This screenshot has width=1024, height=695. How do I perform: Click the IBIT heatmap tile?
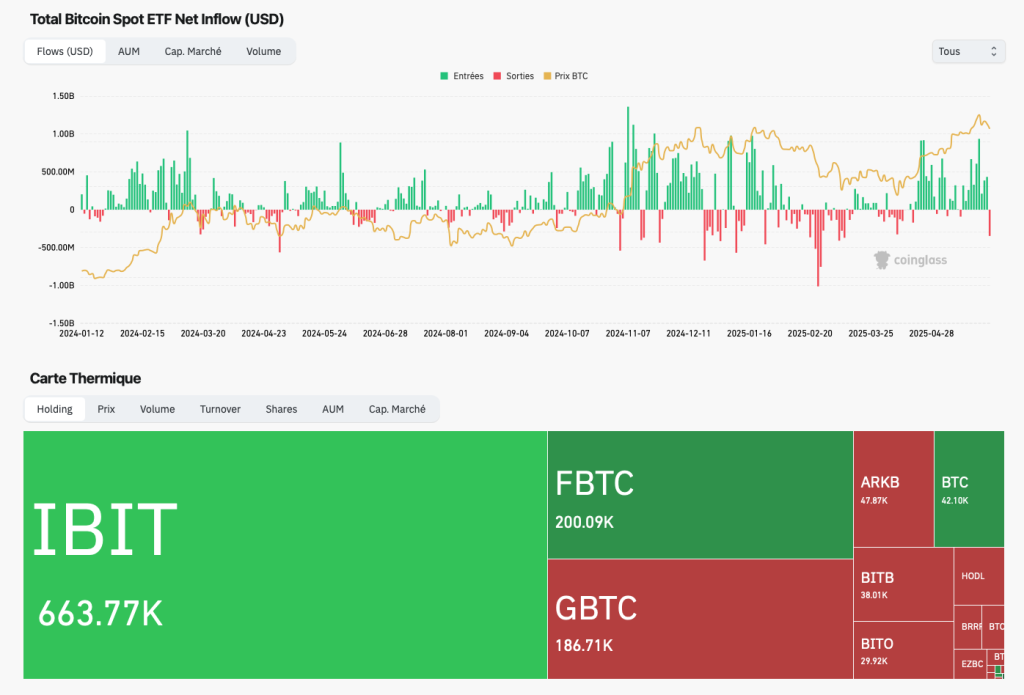click(x=285, y=555)
